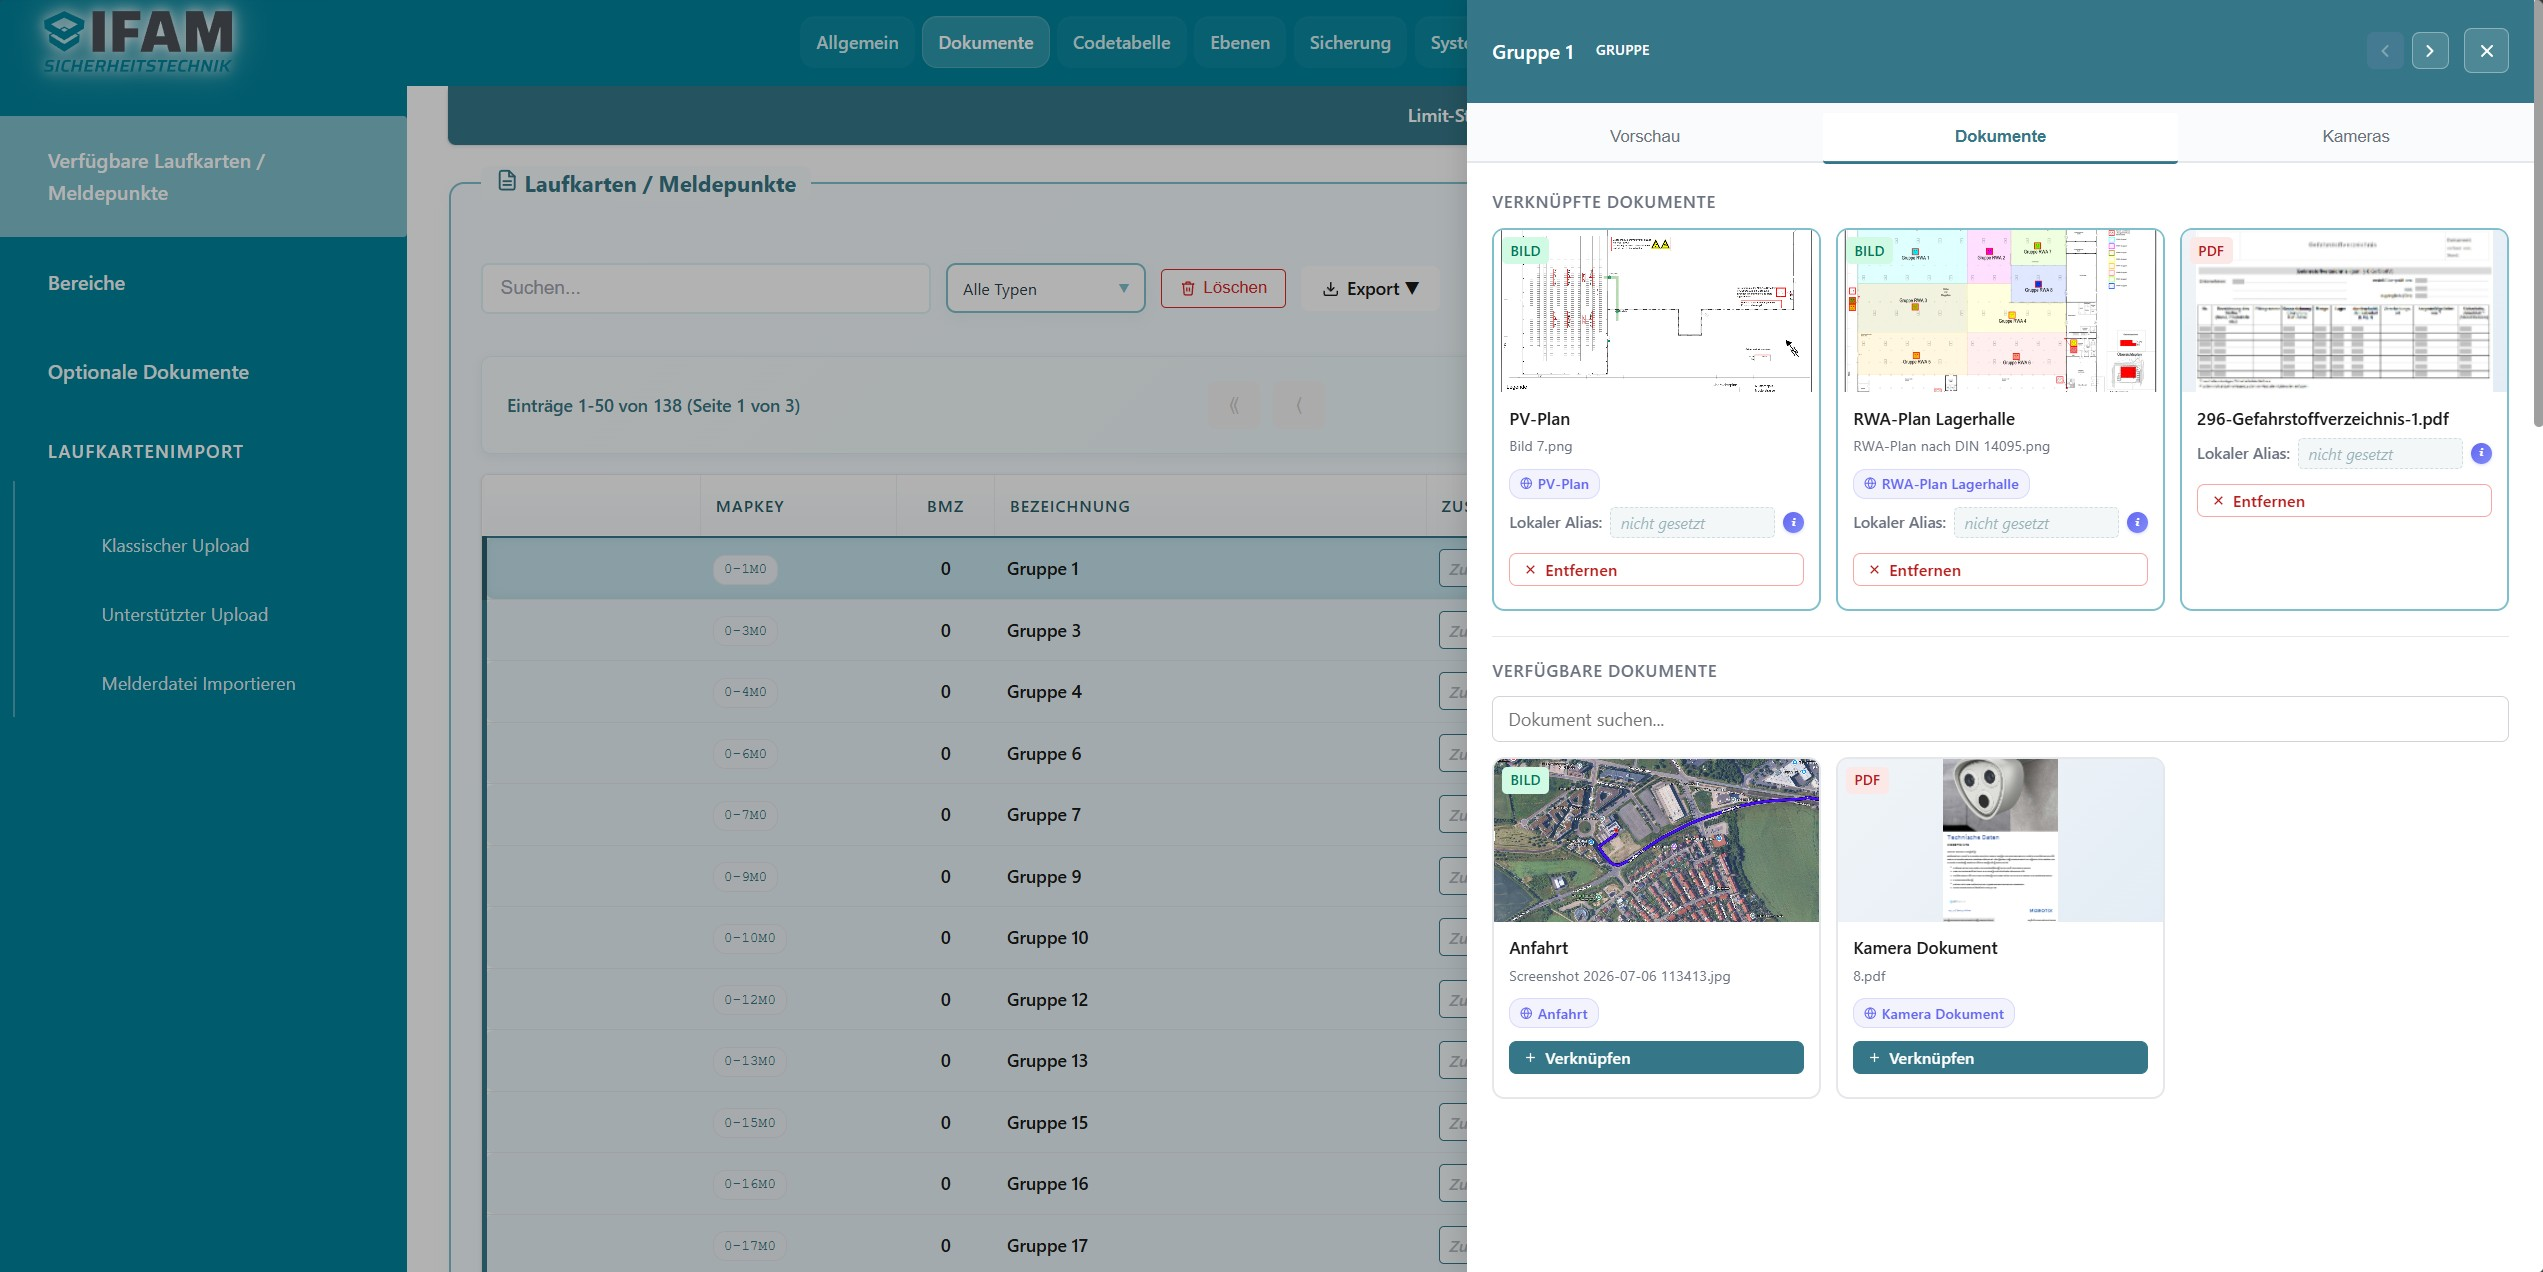The image size is (2543, 1272).
Task: Jump to first page of entries
Action: tap(1234, 405)
